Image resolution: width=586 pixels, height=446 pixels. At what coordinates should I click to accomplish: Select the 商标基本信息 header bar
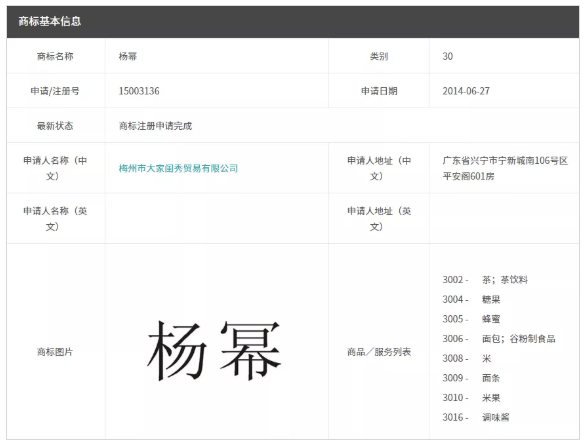pos(293,22)
